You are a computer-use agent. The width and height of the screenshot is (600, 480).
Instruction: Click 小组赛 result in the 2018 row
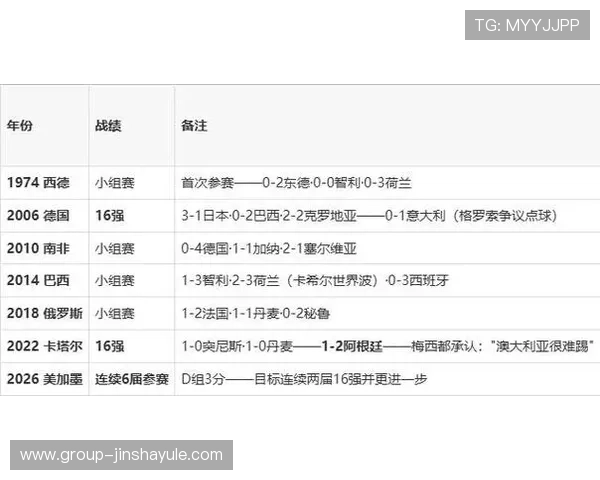[x=115, y=313]
